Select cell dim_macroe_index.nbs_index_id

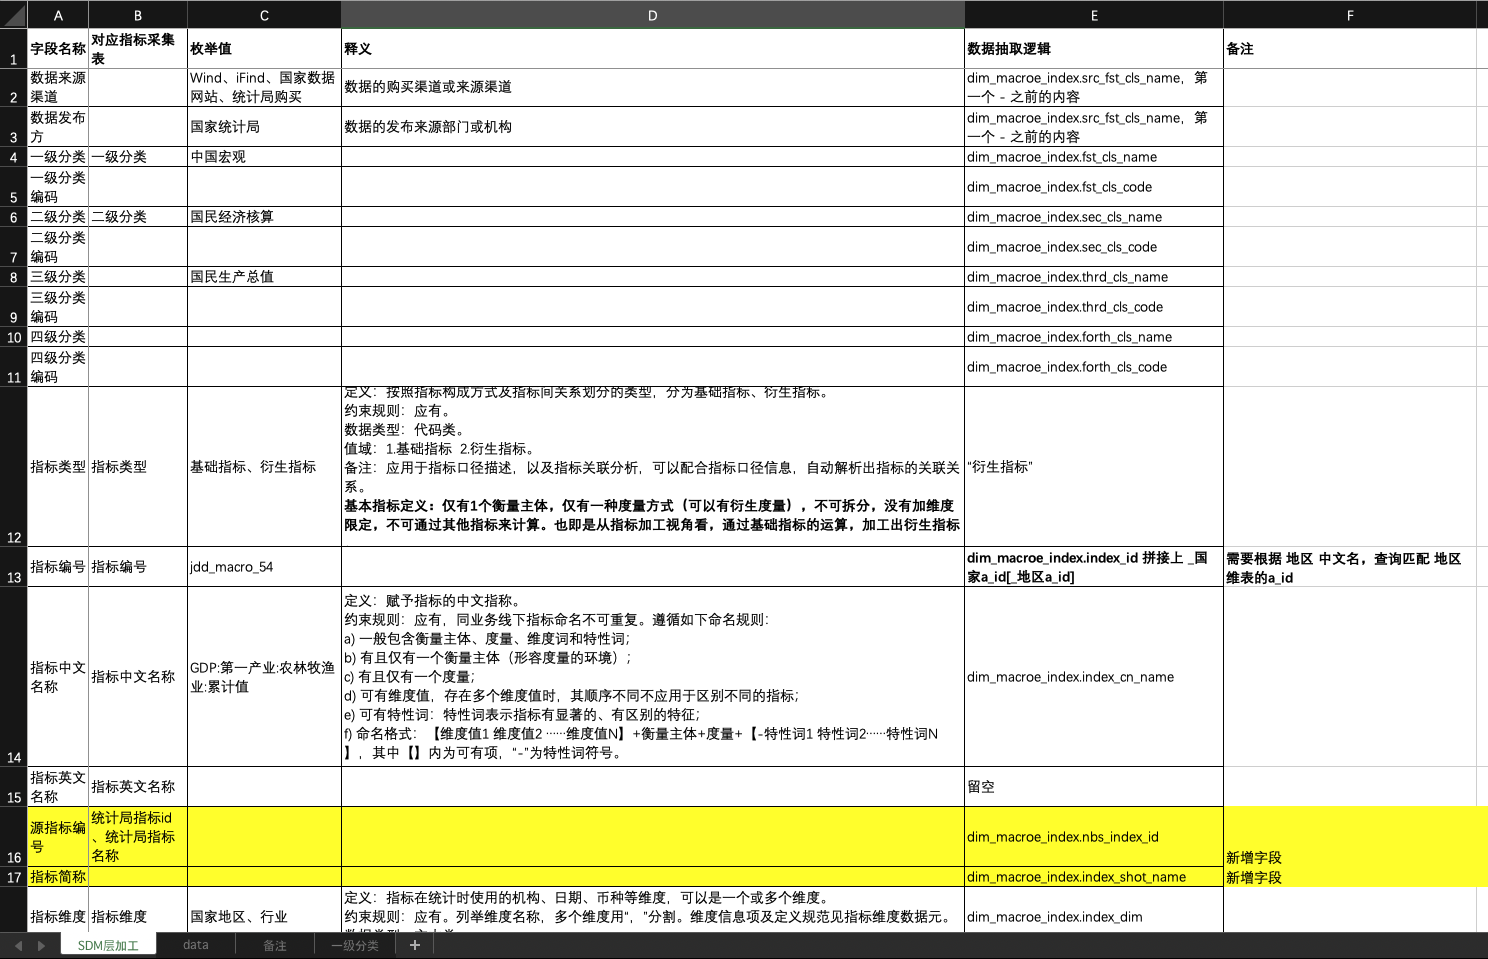click(x=1094, y=837)
